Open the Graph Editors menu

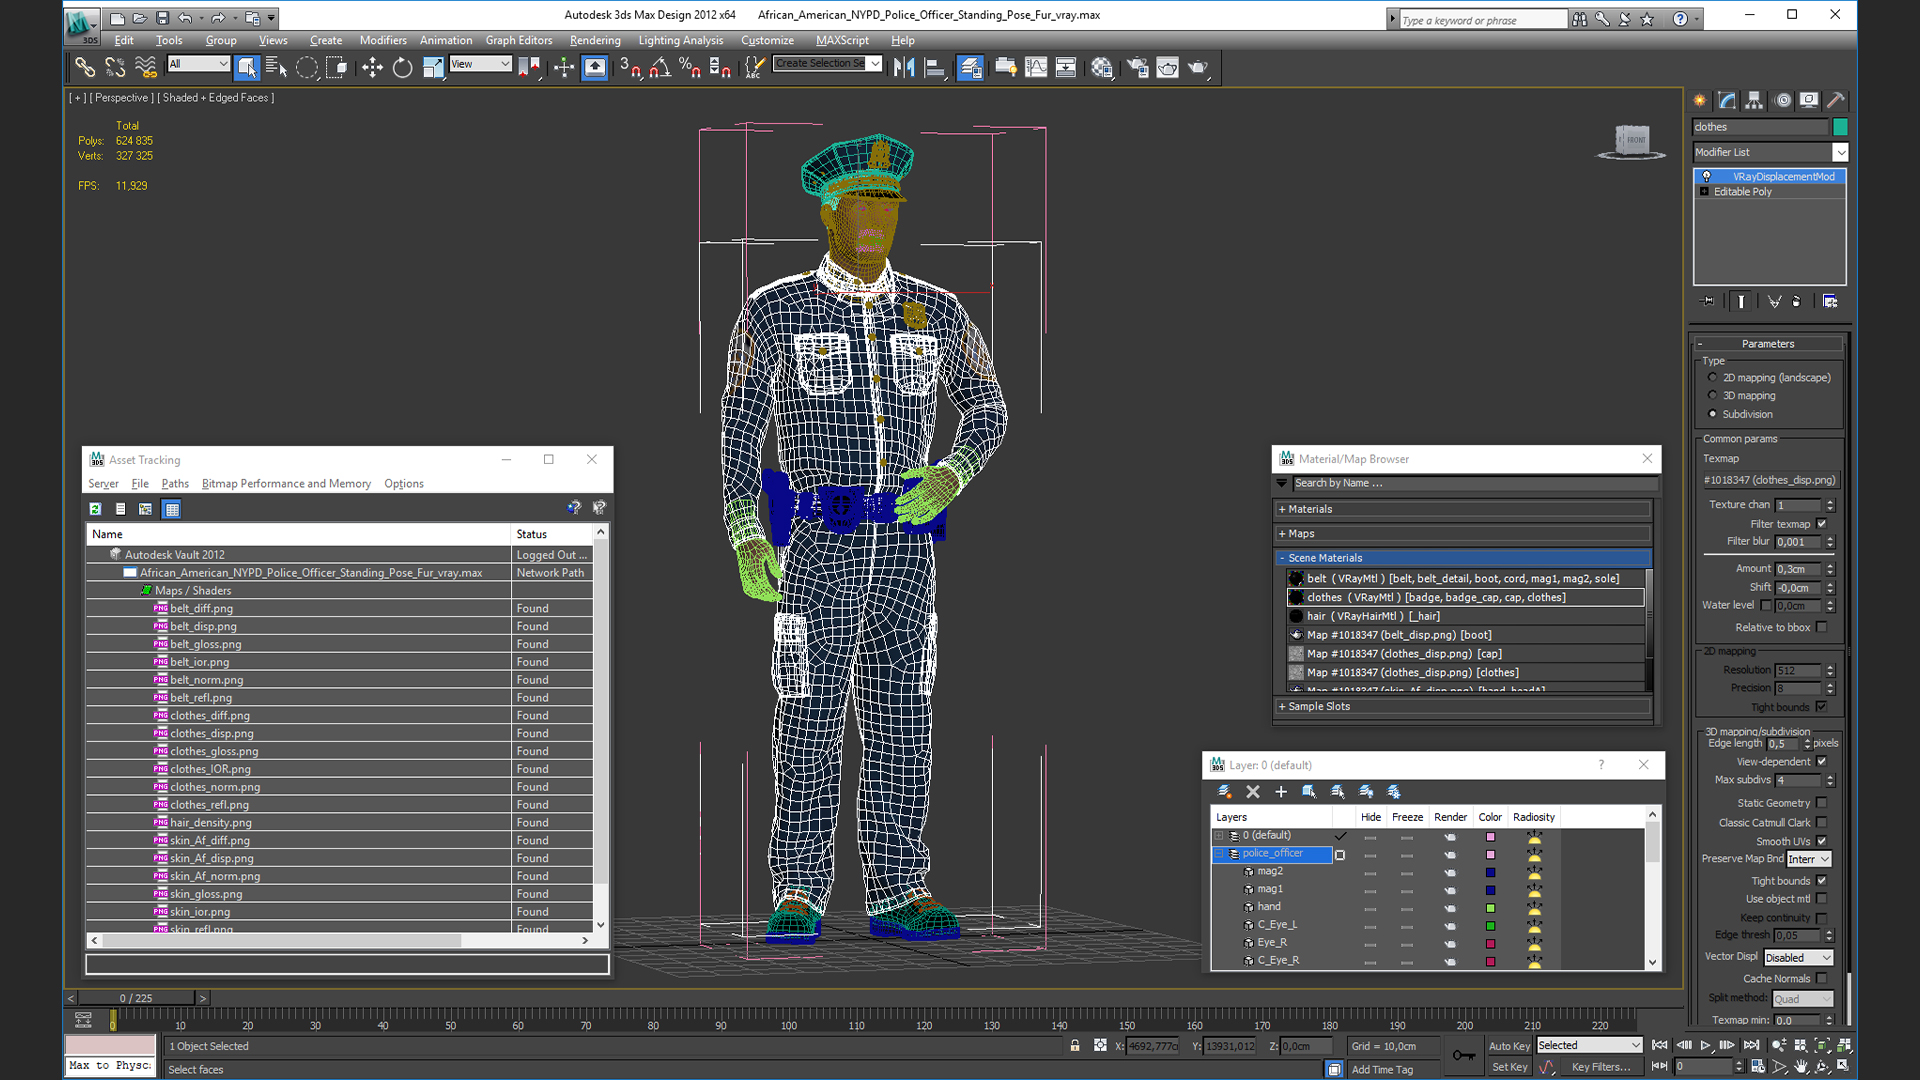(519, 40)
